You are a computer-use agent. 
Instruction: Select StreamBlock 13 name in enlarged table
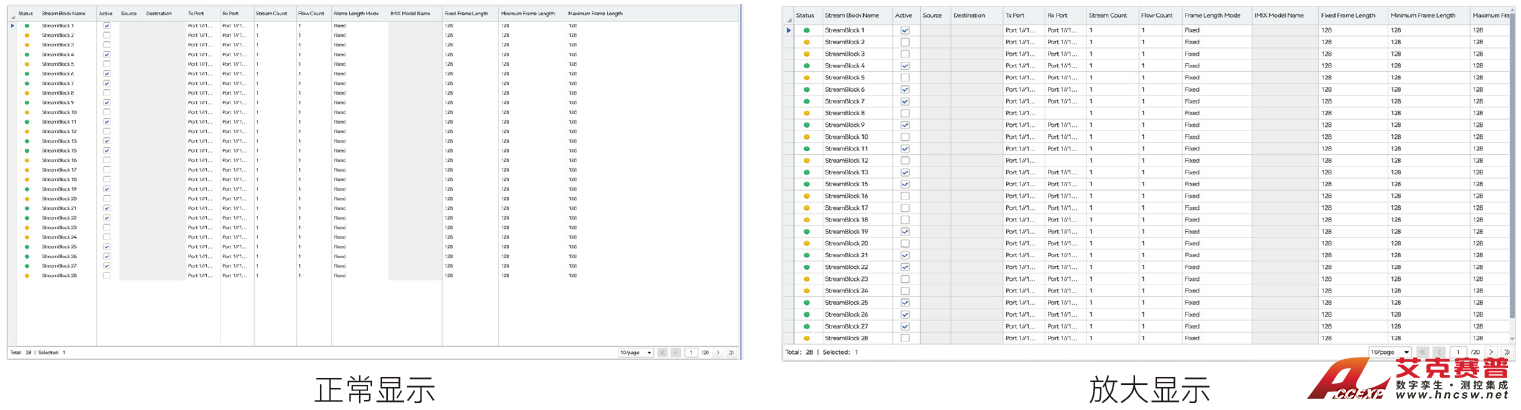(x=846, y=172)
